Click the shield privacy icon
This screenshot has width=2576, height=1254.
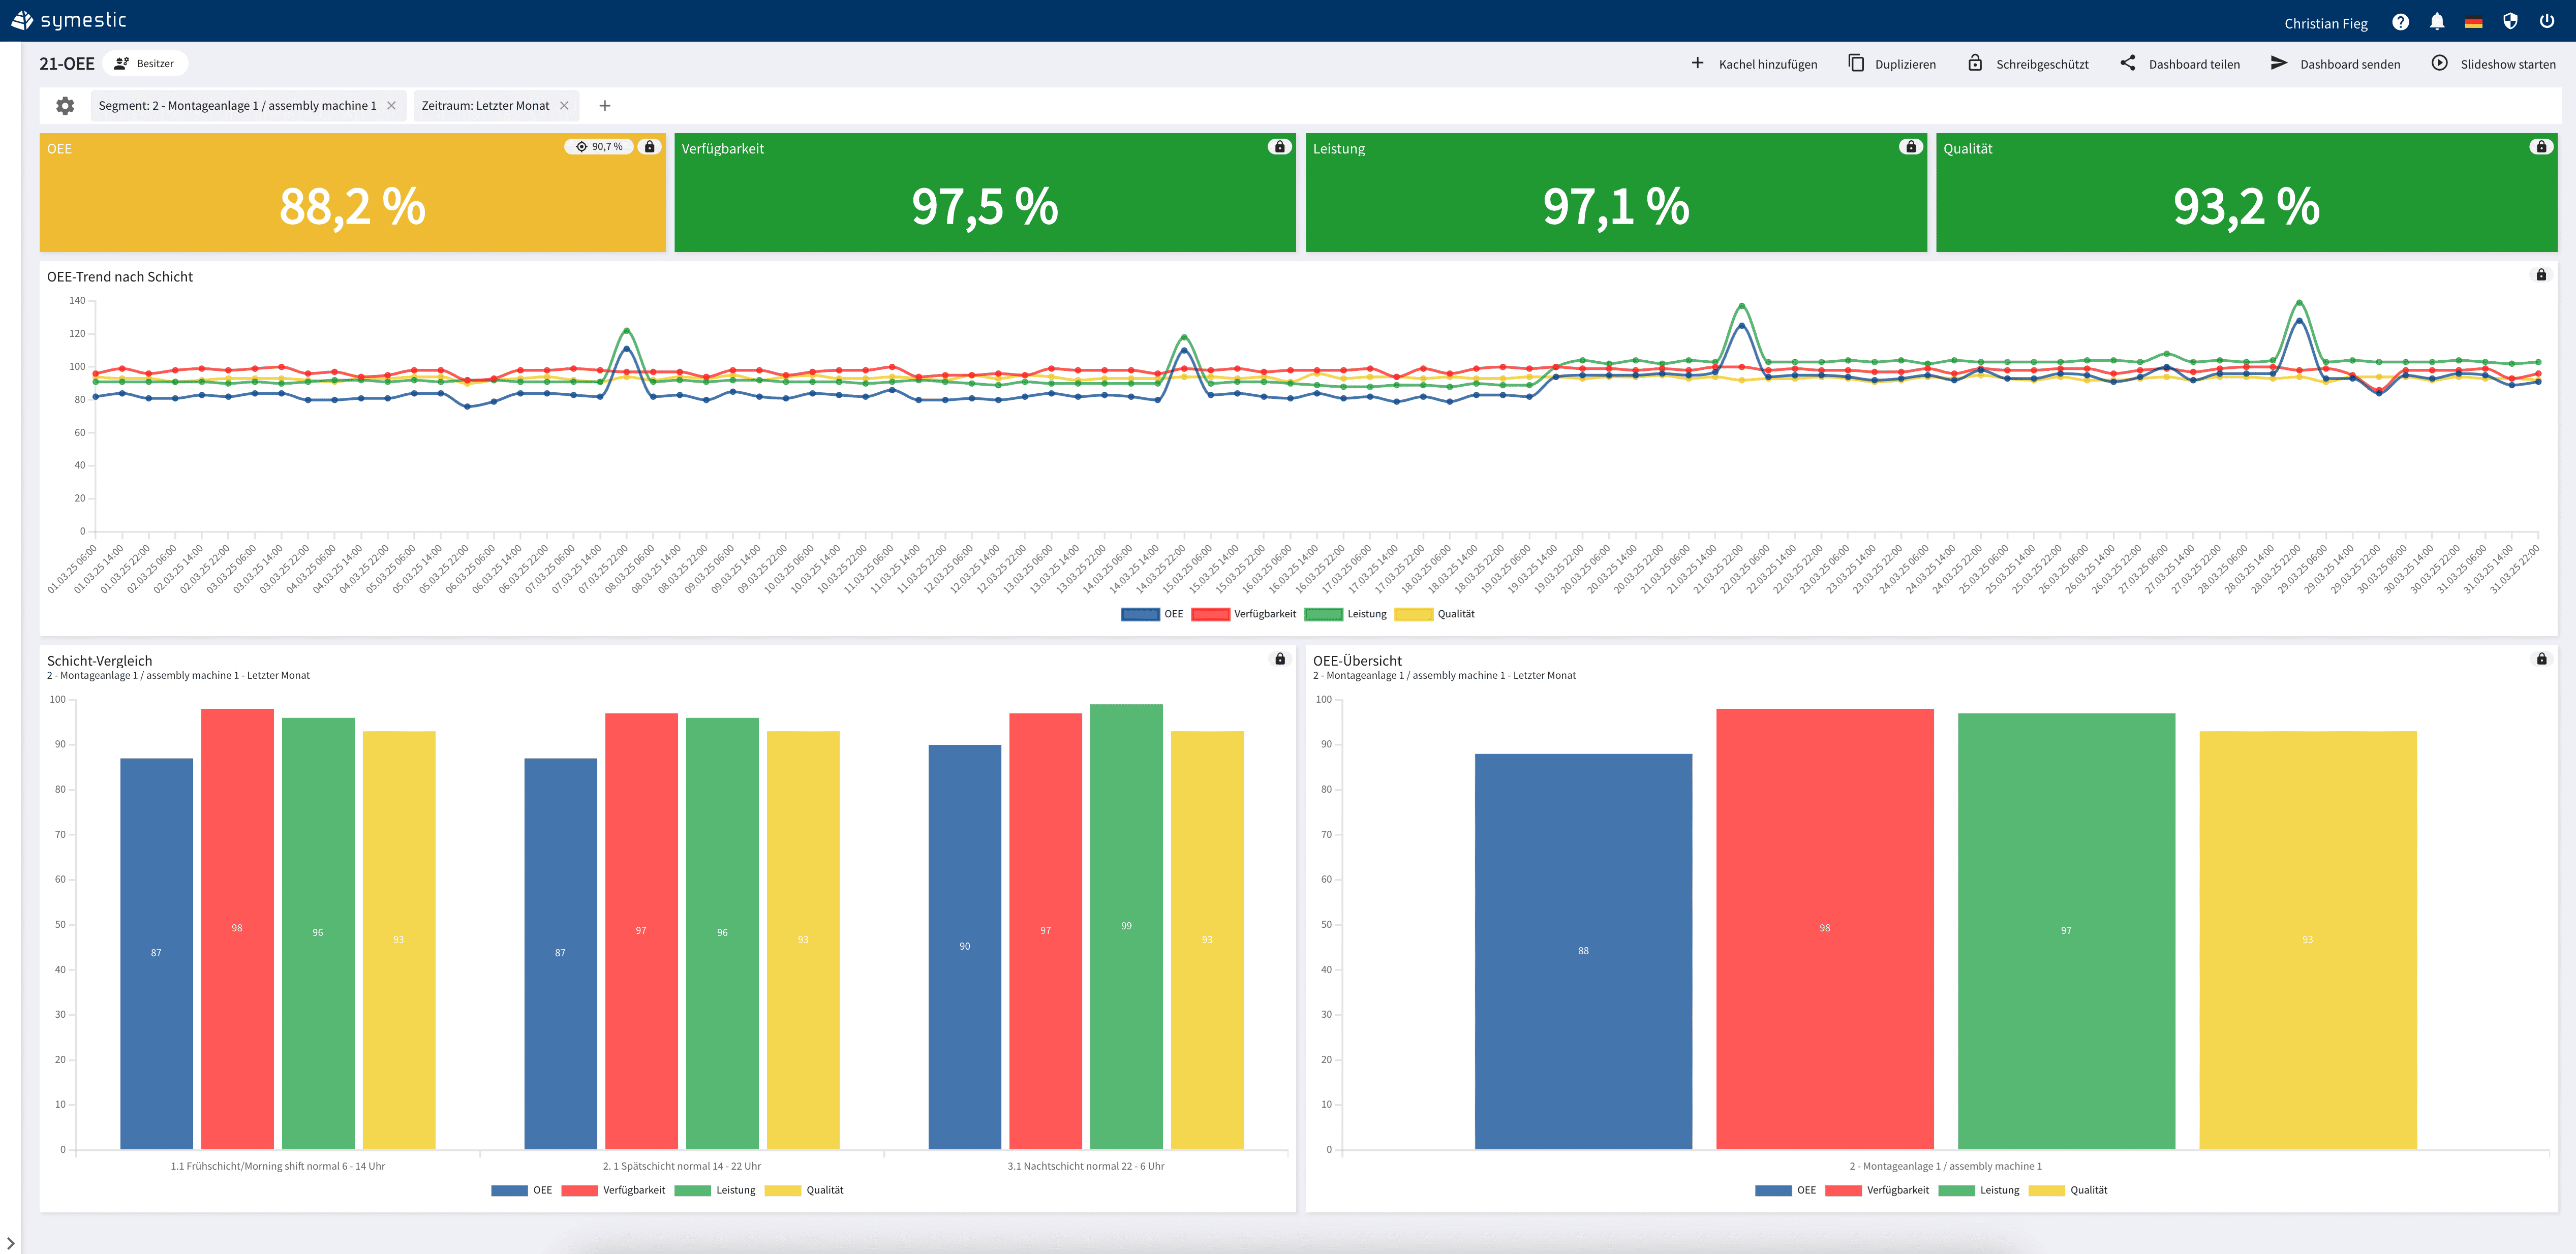click(2510, 22)
